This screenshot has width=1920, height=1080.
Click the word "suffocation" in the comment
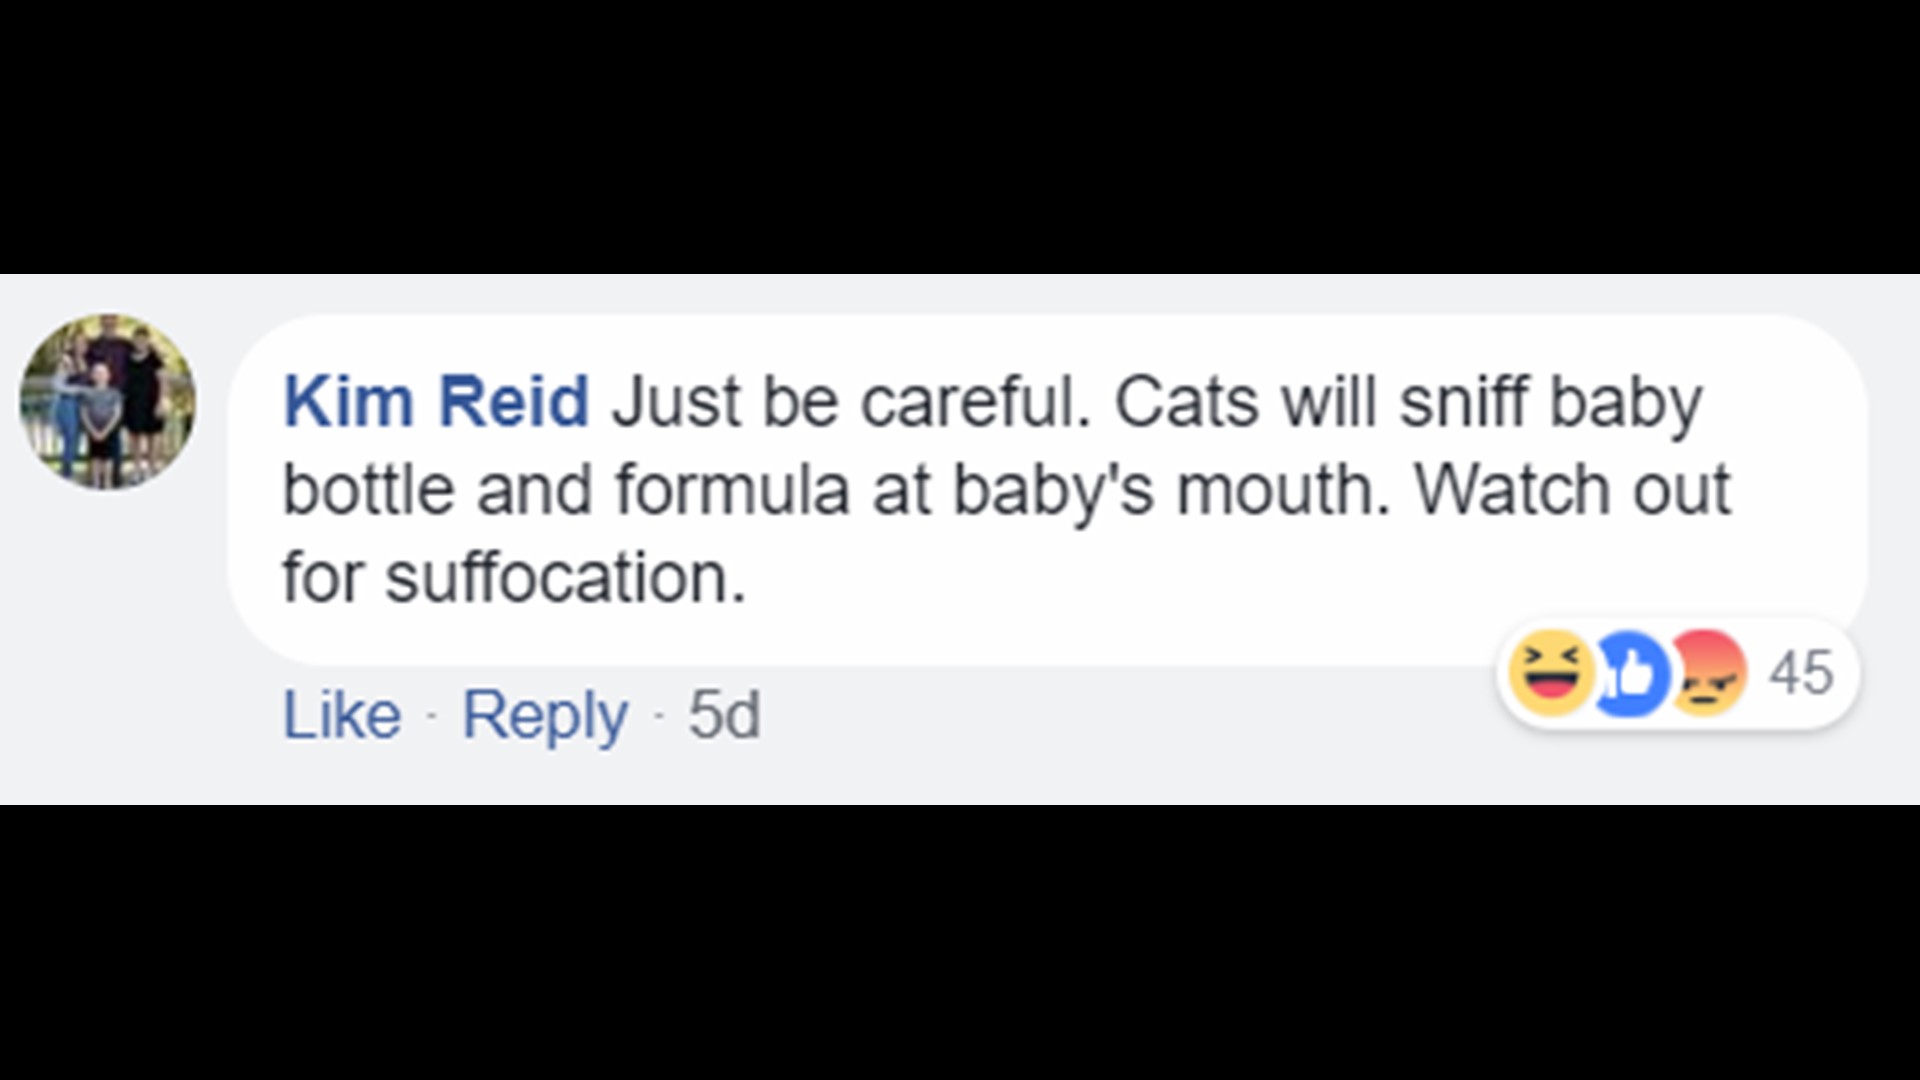pos(565,578)
